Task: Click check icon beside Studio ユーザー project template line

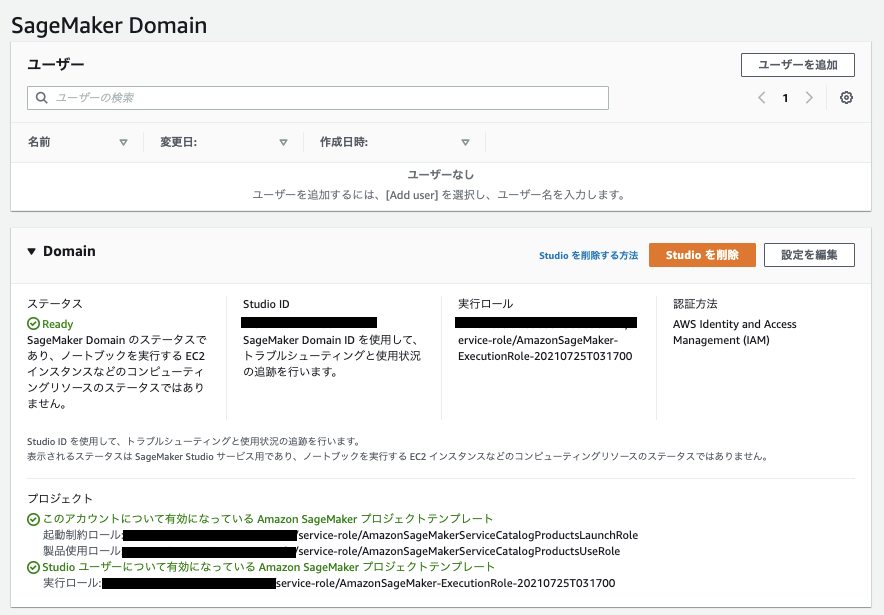Action: 33,567
